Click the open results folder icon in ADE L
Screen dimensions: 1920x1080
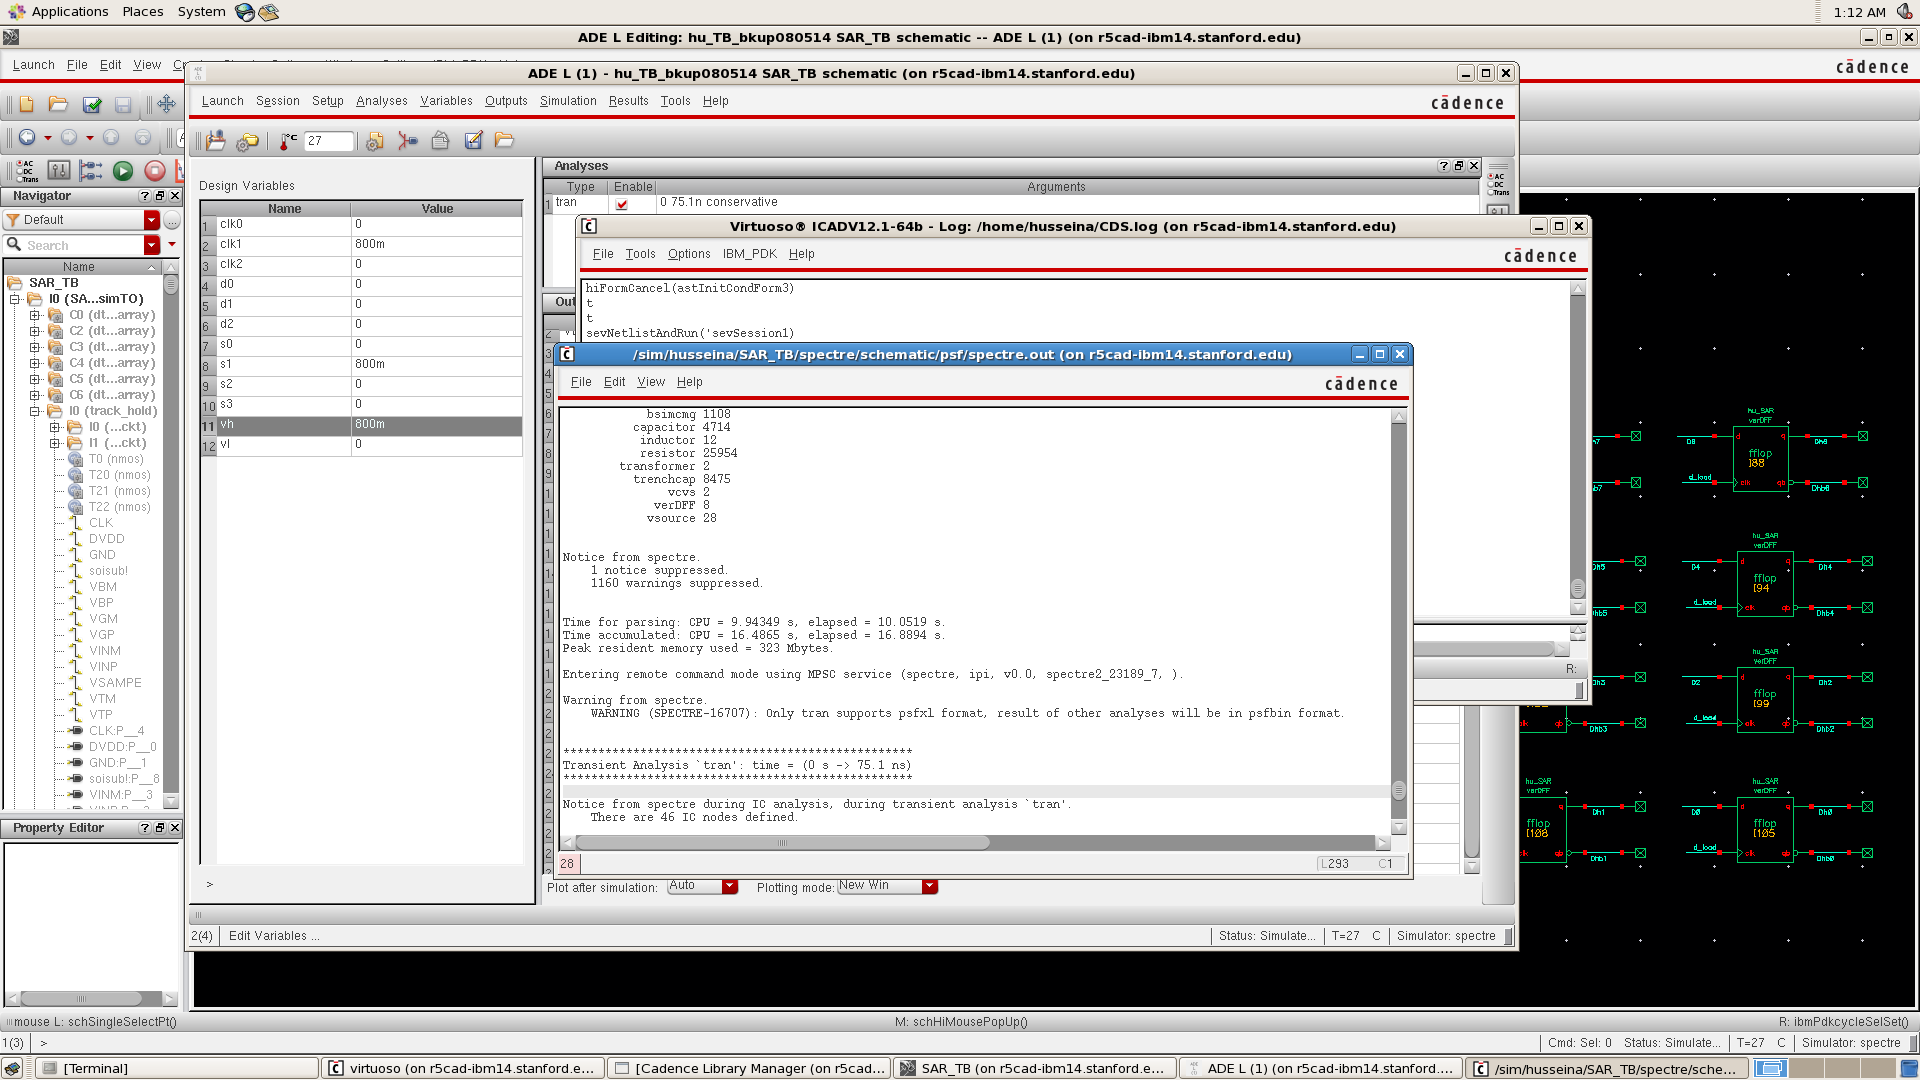[x=504, y=141]
